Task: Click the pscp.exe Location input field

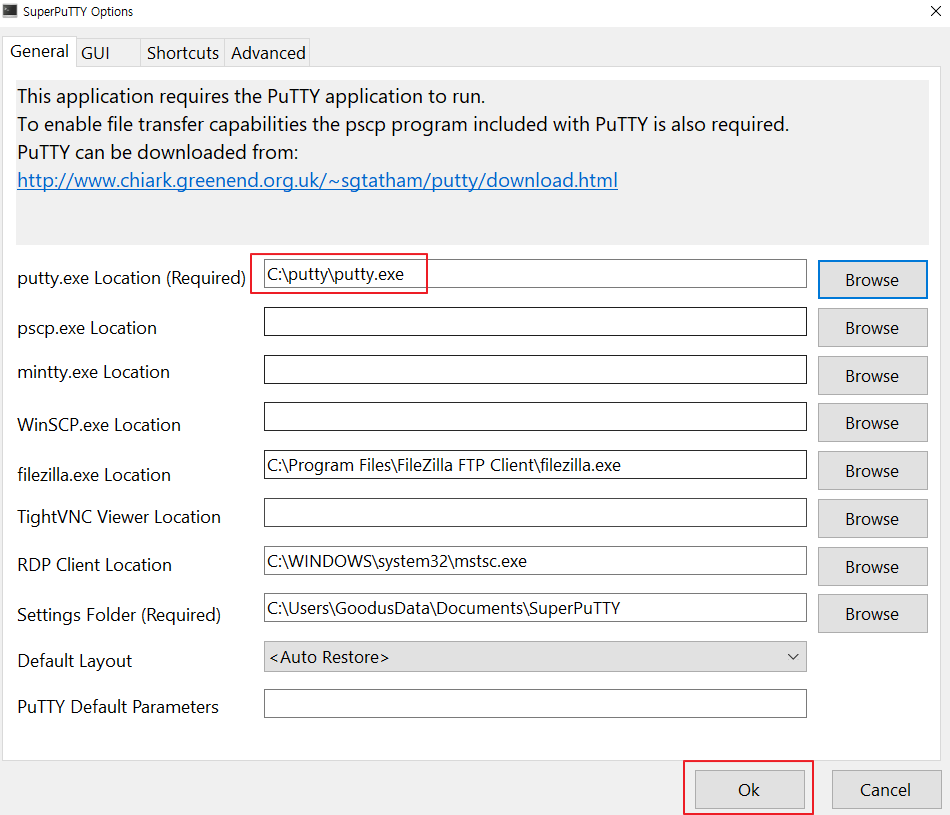Action: coord(535,321)
